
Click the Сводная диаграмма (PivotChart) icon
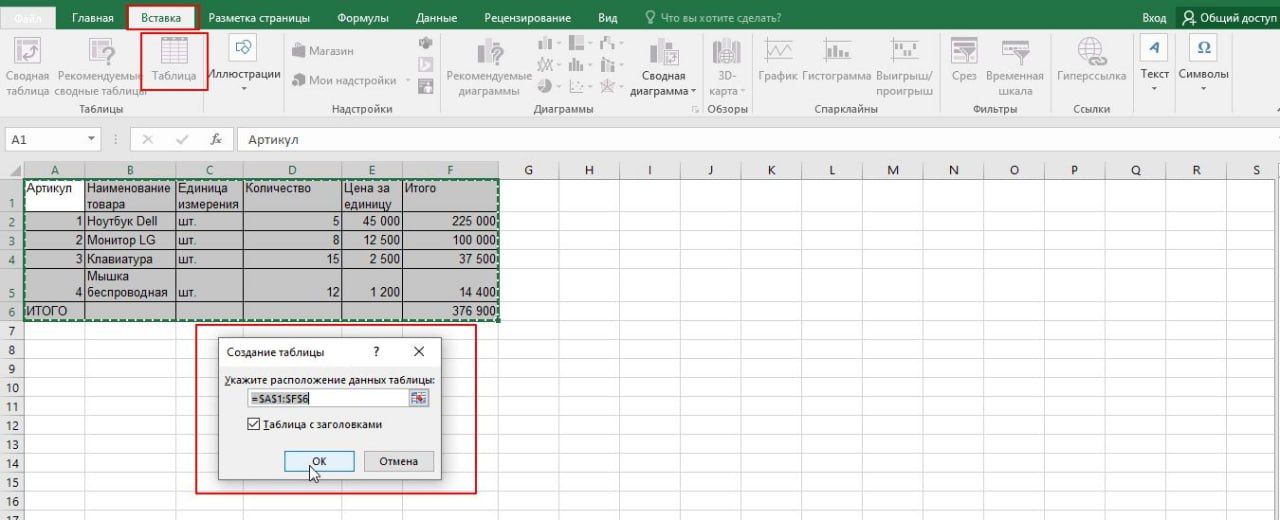click(663, 52)
